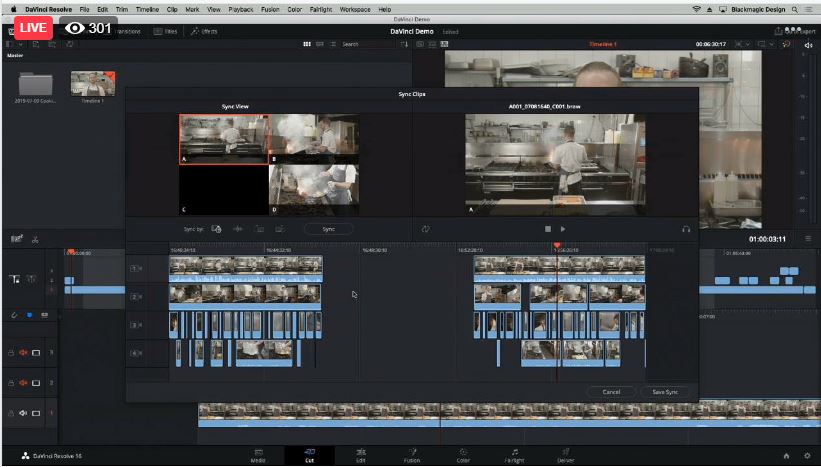Open the Effects panel in toolbar

(x=203, y=31)
